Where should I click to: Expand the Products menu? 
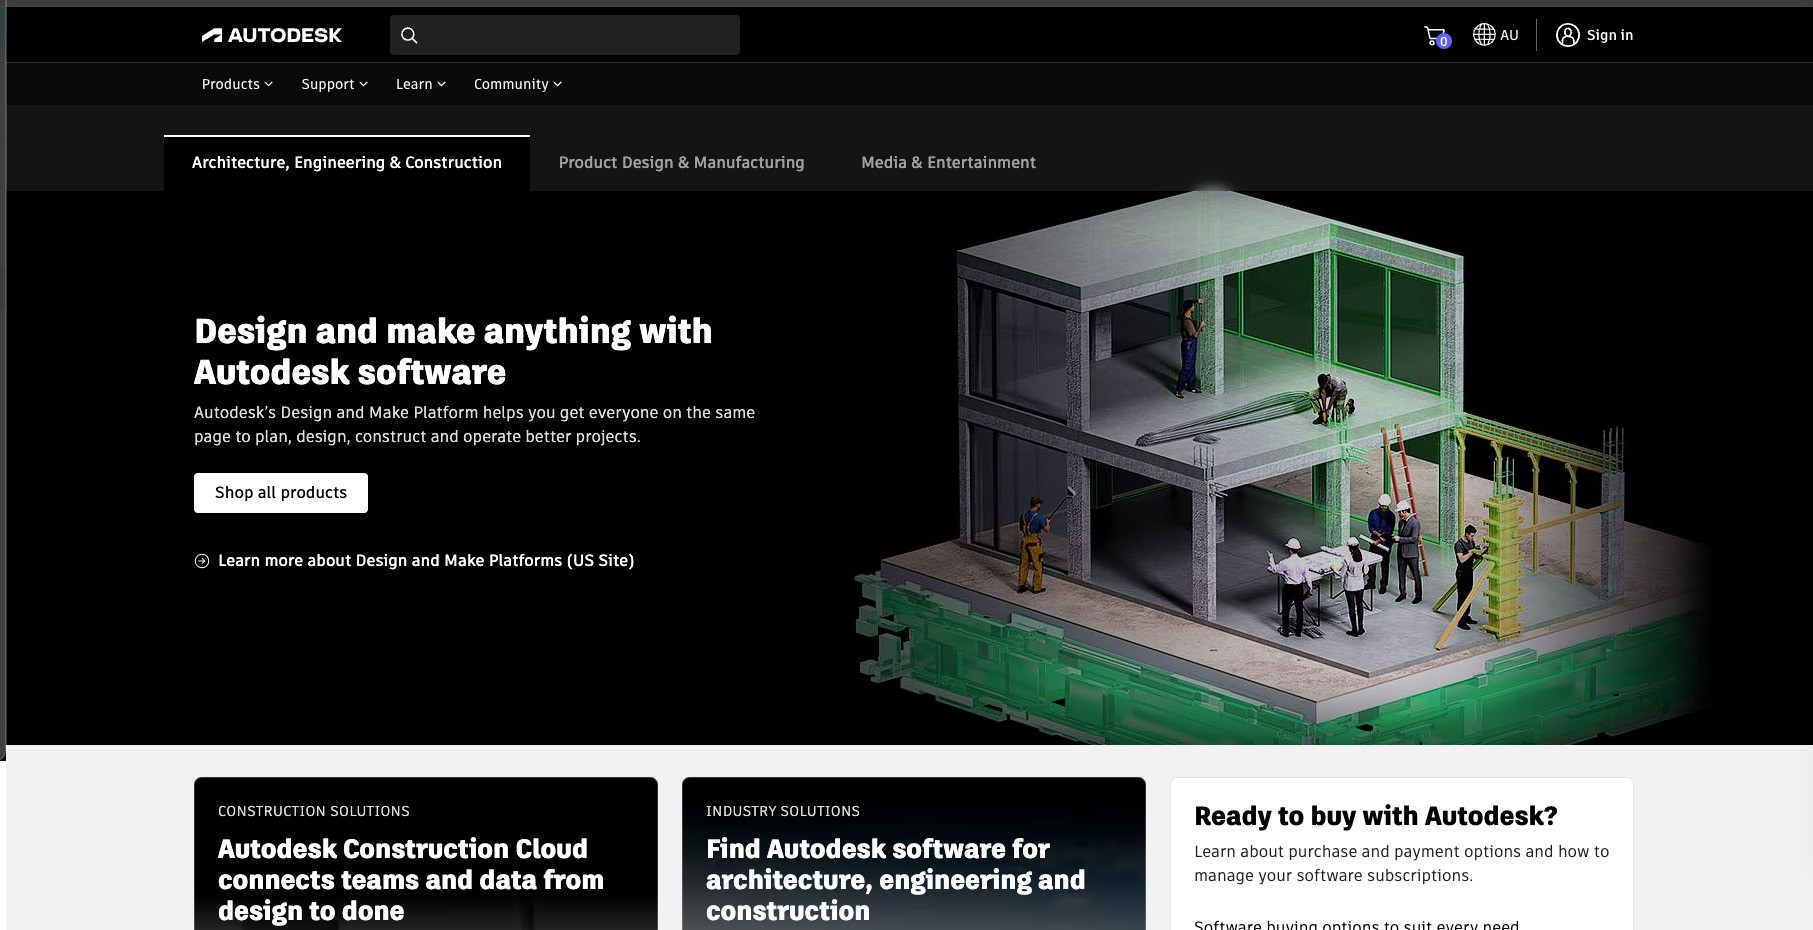(x=237, y=84)
